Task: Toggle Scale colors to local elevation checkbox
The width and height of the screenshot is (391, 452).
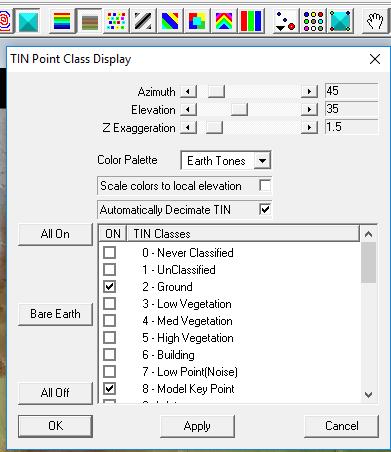Action: [x=265, y=185]
